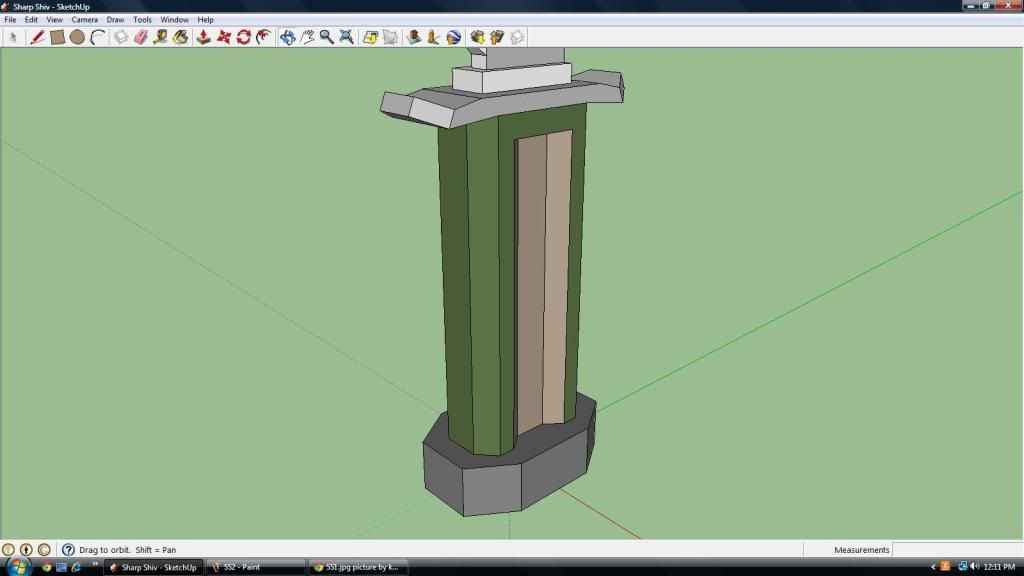Pick the Rotate tool
The image size is (1024, 576).
click(x=243, y=37)
